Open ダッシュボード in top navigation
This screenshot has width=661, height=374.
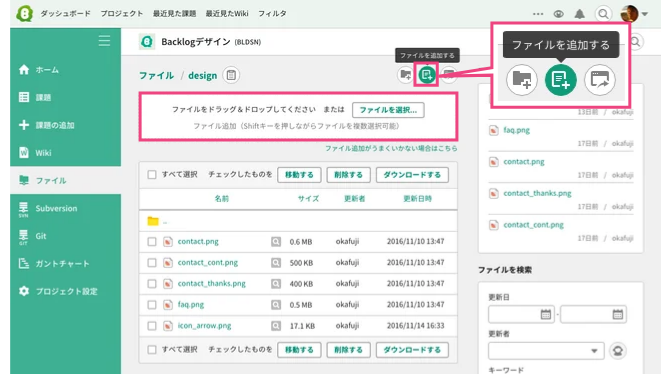pos(65,13)
